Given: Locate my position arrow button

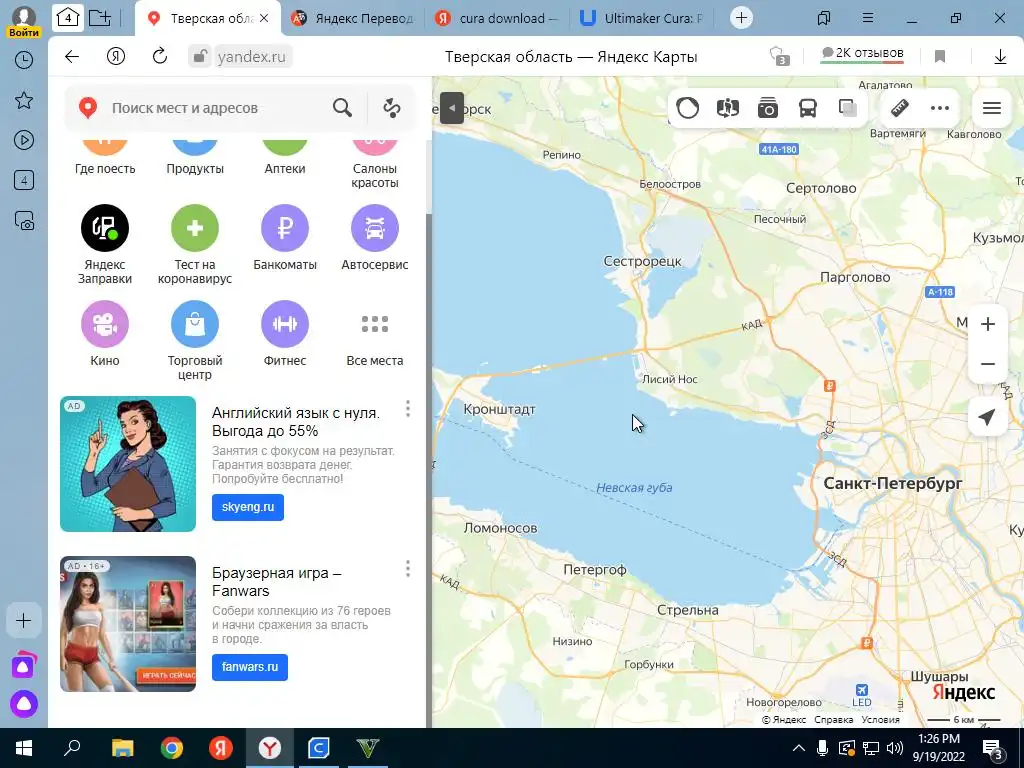Looking at the screenshot, I should click(x=988, y=417).
